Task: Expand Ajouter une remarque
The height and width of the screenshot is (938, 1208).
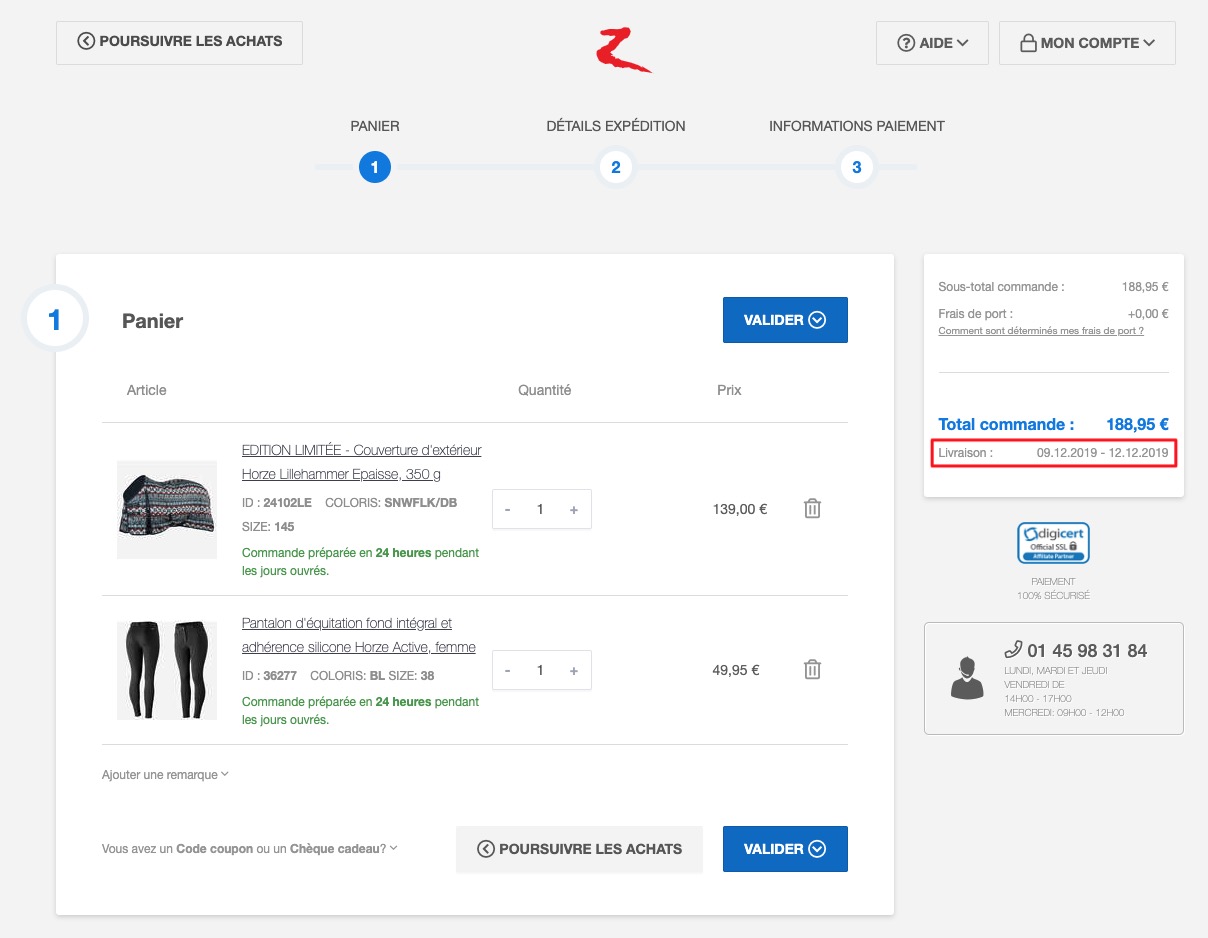Action: [165, 775]
